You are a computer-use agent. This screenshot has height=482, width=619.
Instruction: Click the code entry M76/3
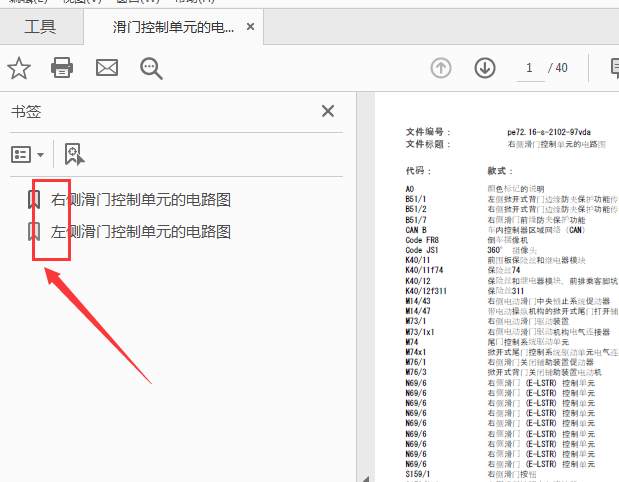pos(416,372)
